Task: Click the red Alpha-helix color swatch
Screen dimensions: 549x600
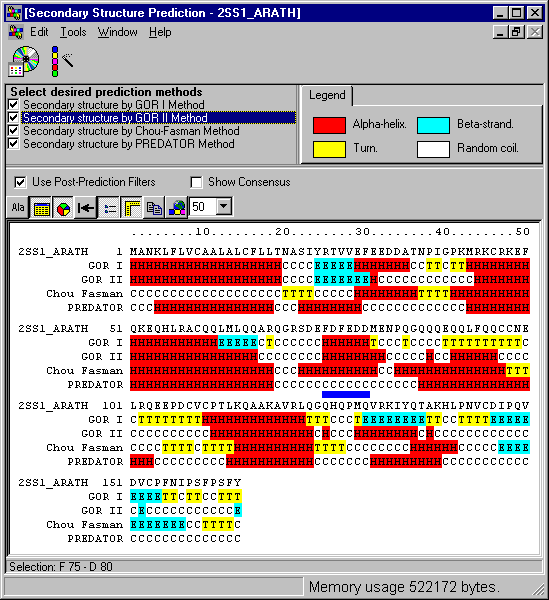Action: coord(329,125)
